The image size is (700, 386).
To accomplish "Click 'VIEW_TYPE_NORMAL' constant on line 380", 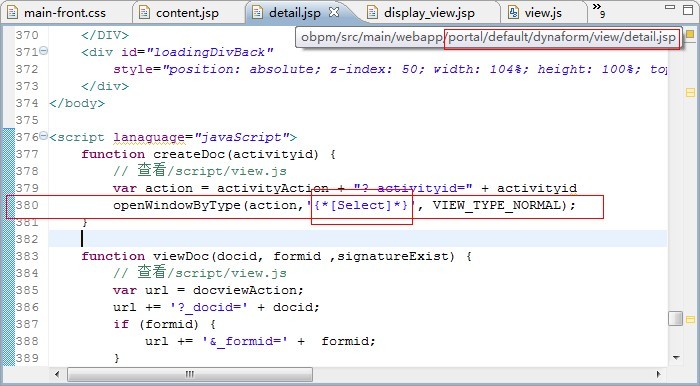I will click(x=496, y=205).
